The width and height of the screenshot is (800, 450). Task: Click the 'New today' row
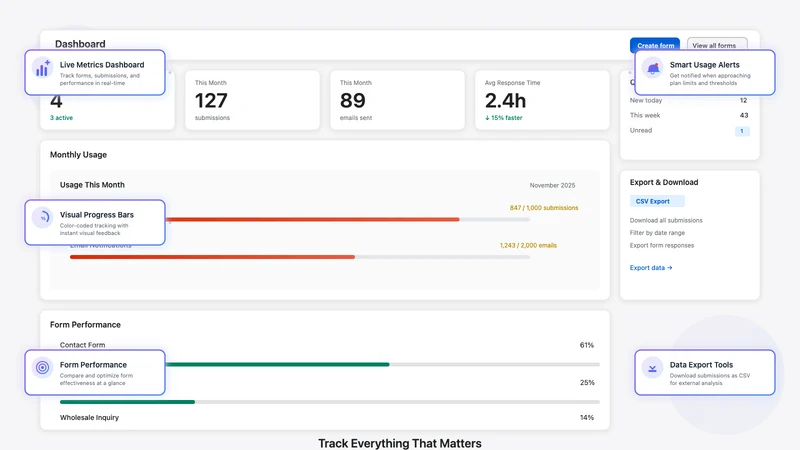pos(689,101)
